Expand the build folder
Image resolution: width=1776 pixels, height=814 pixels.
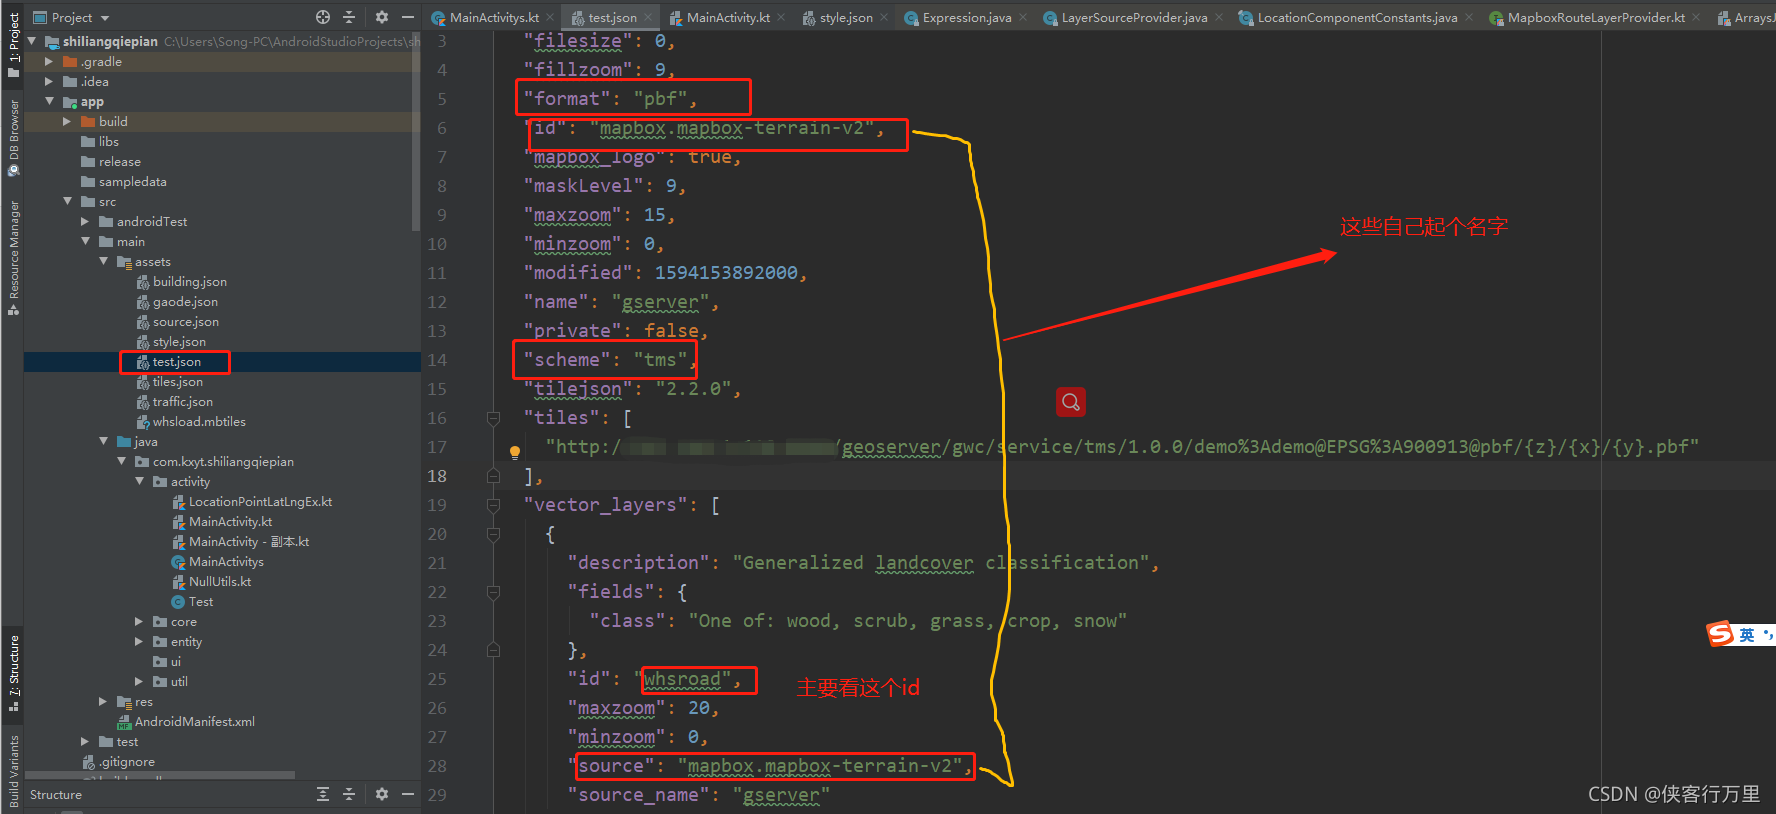pos(67,121)
